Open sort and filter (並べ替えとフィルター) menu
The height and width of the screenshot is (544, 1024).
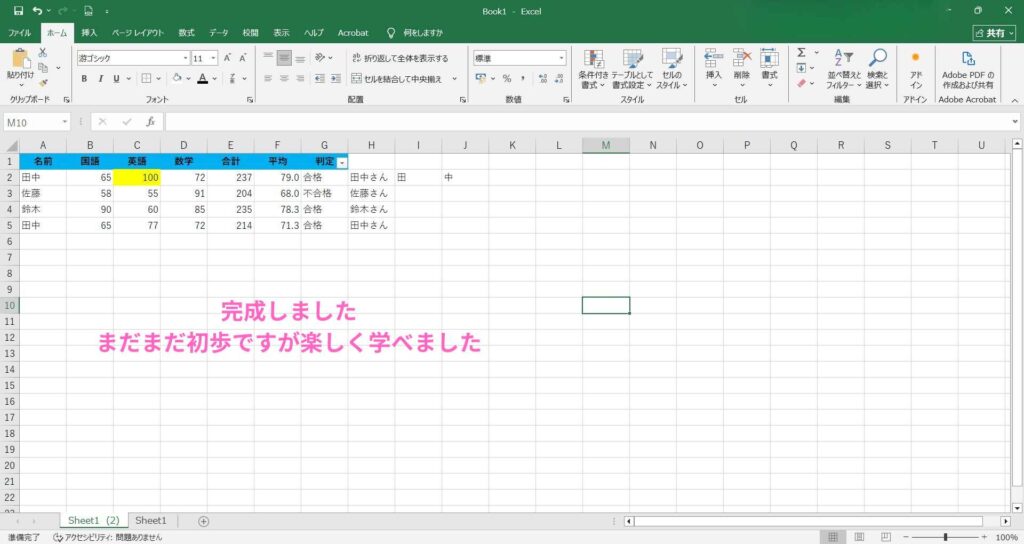click(844, 69)
